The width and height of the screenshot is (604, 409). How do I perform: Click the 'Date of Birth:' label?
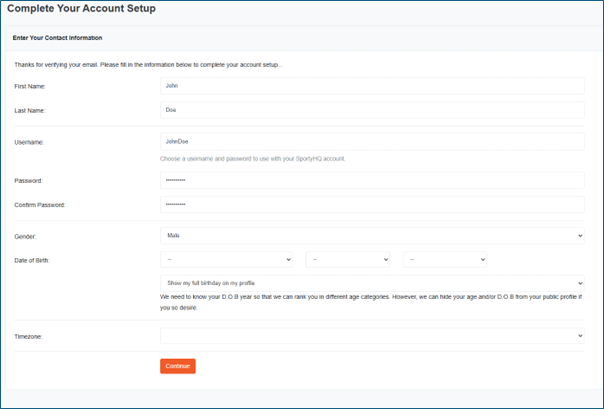click(31, 260)
